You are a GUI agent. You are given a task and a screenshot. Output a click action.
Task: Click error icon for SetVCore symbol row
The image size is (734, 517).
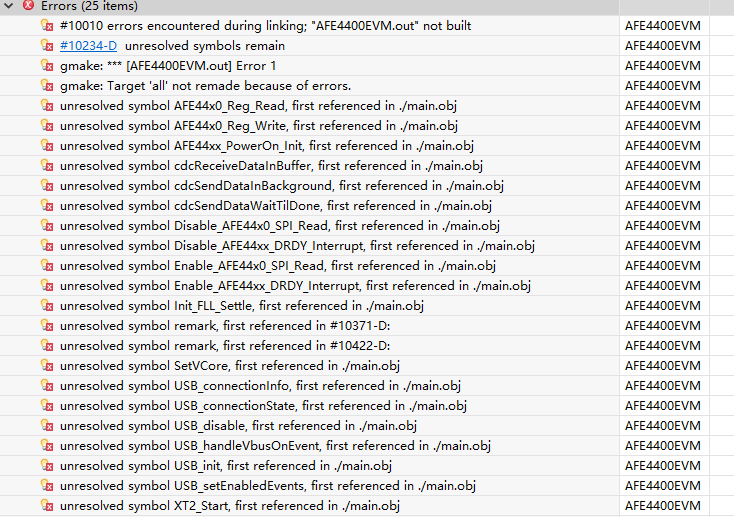pos(46,365)
